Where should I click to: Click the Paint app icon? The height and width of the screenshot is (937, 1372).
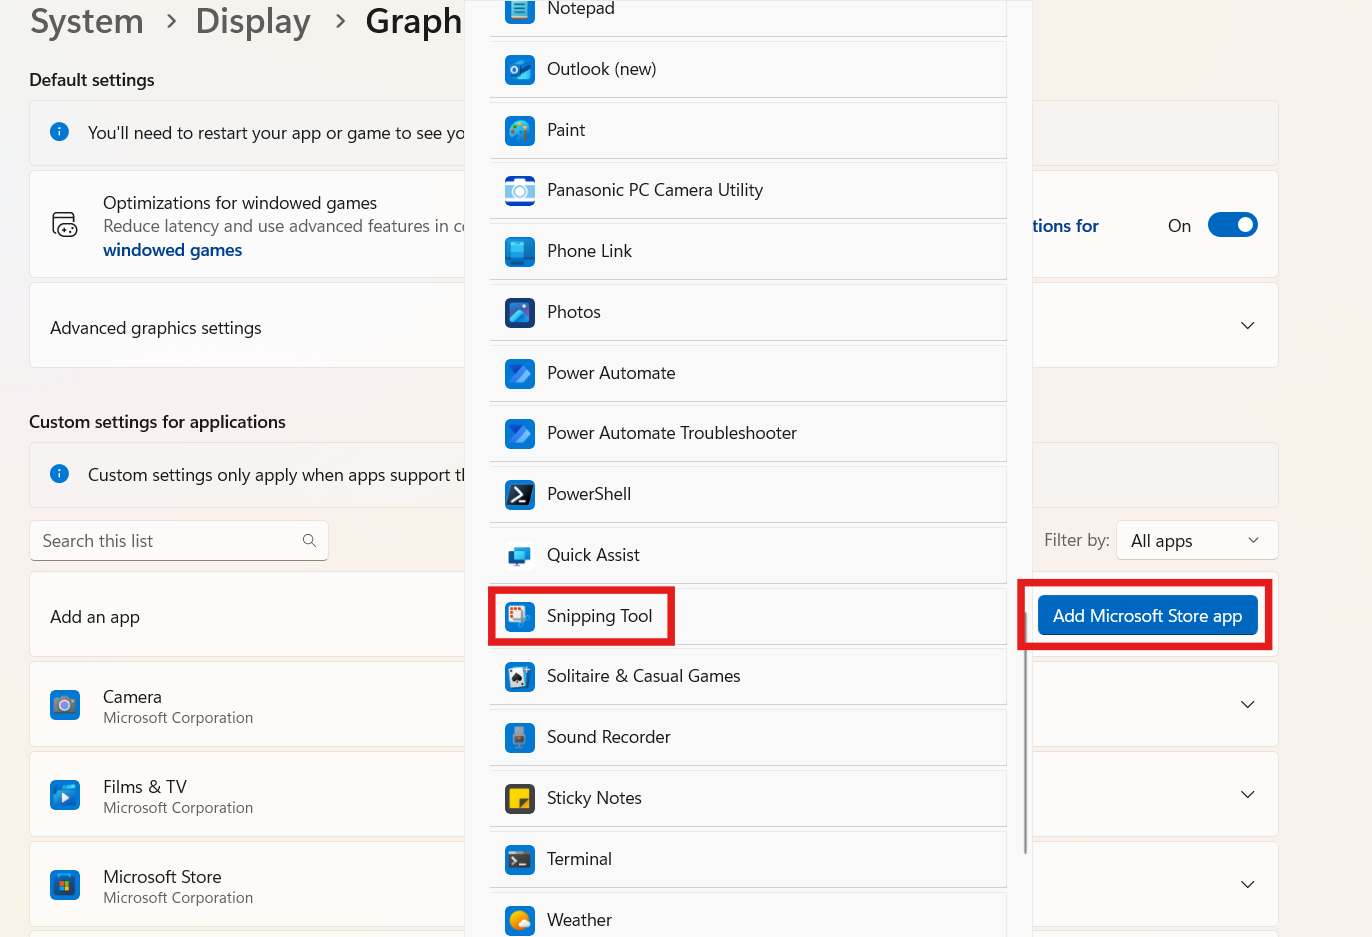[520, 130]
